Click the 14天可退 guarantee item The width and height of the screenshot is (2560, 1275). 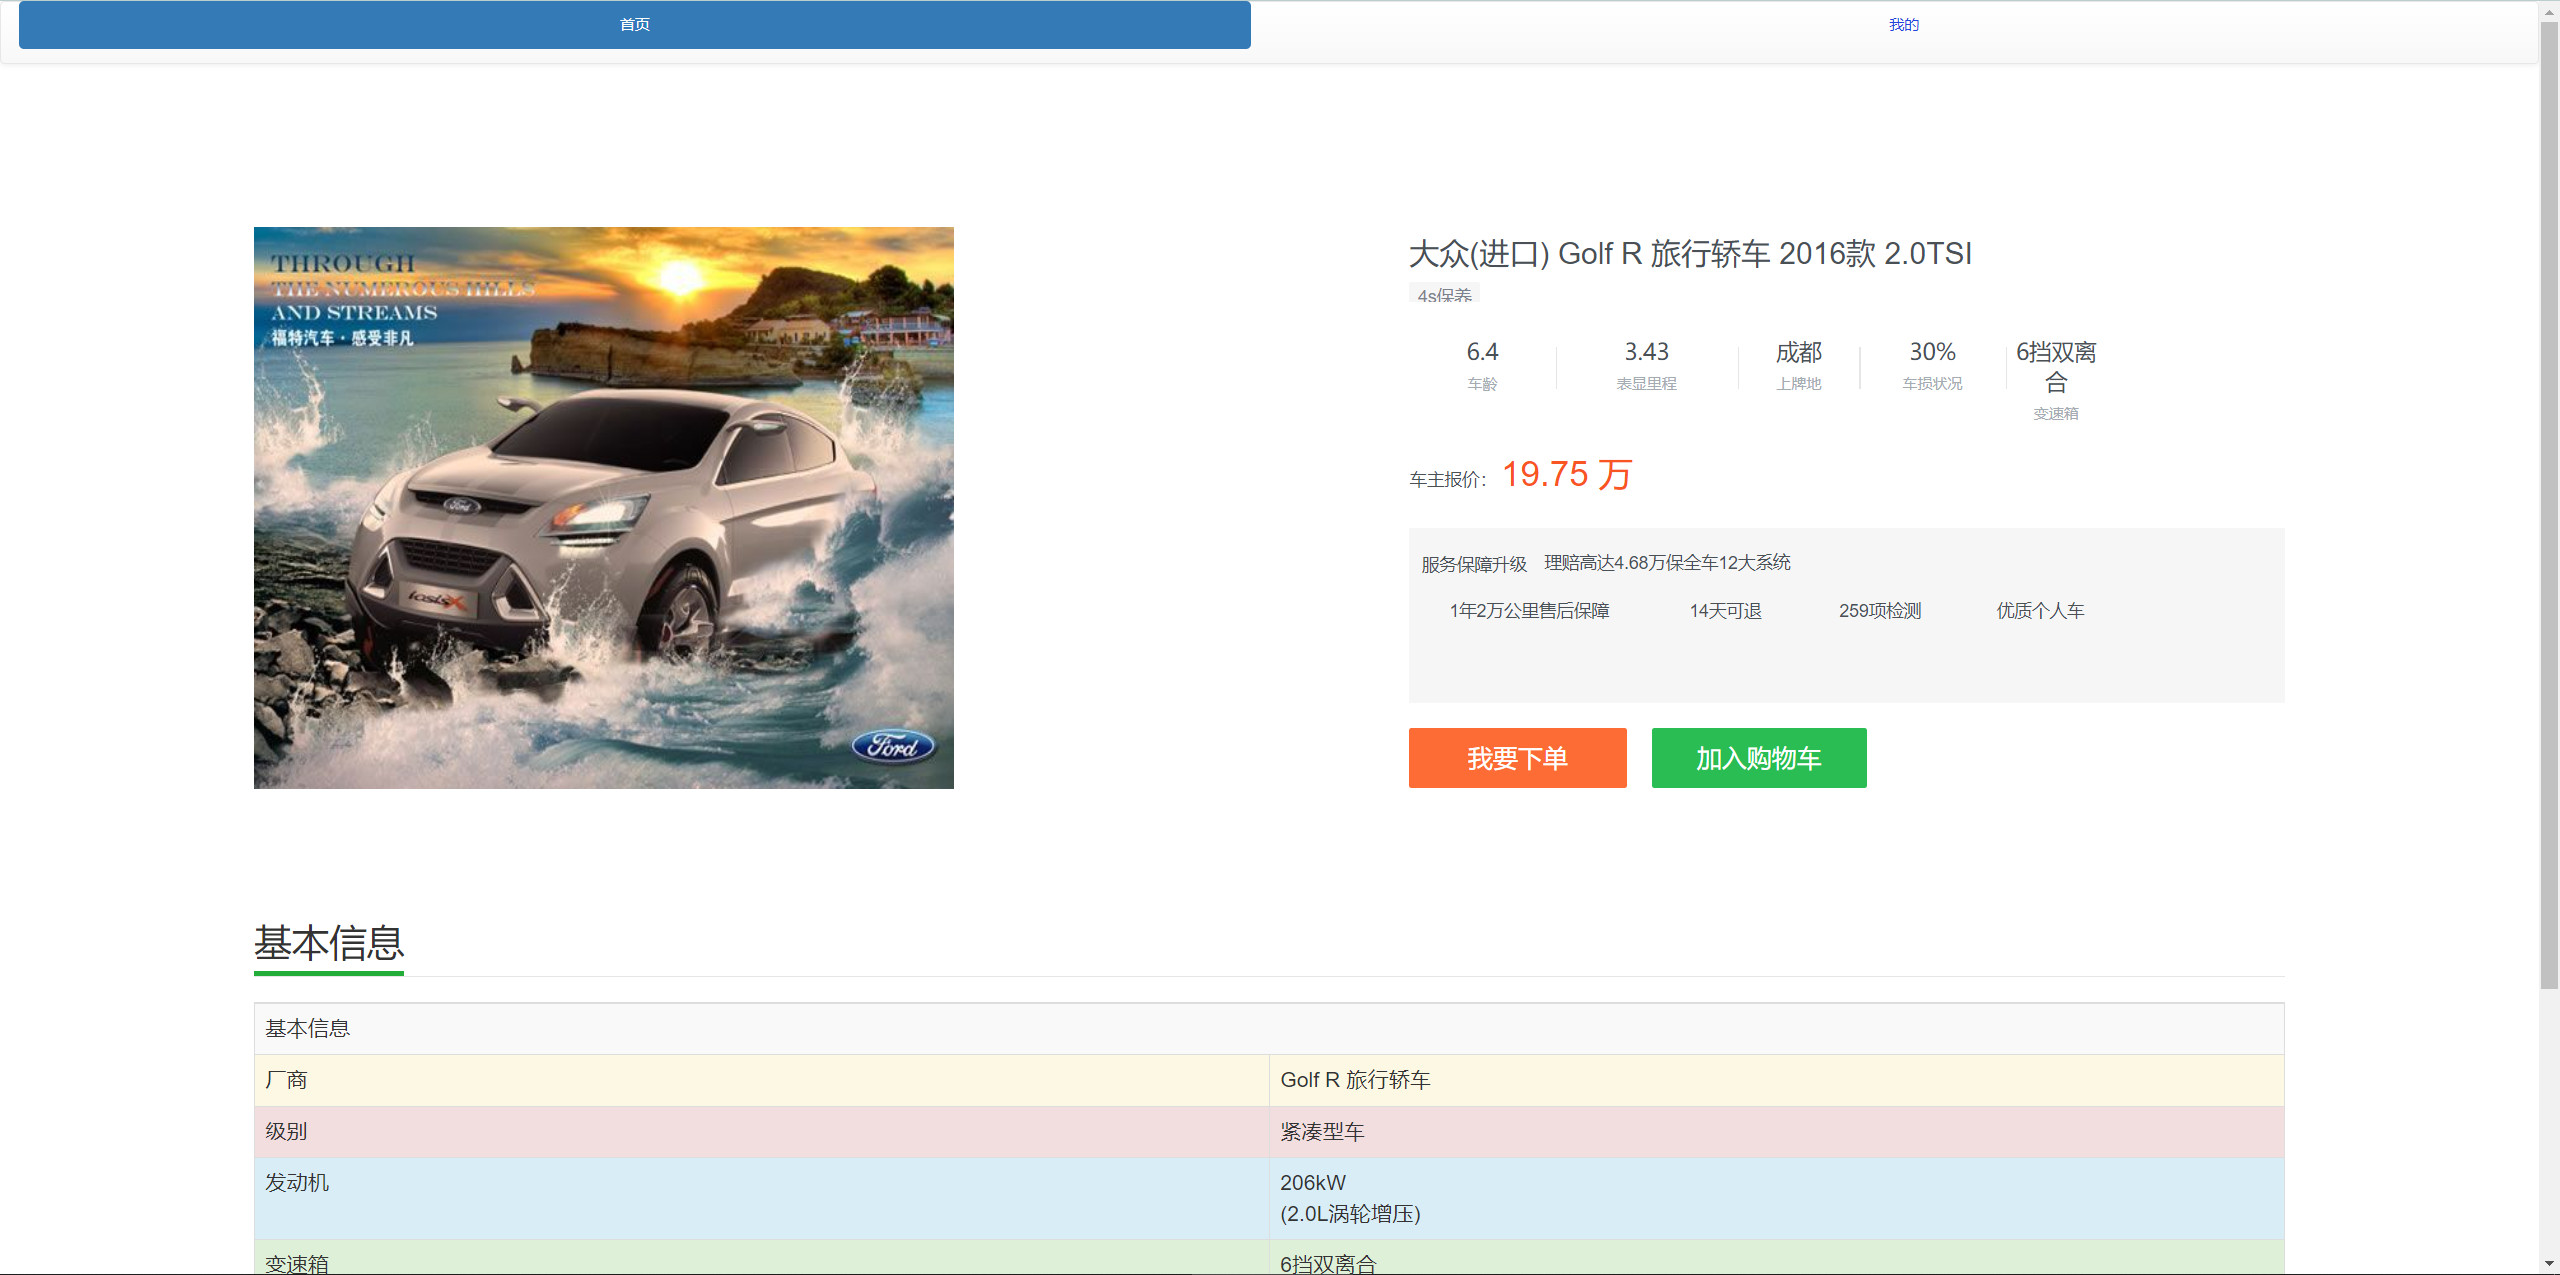coord(1725,611)
